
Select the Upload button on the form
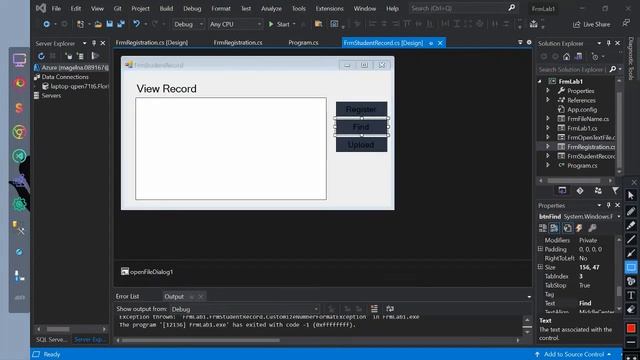point(361,144)
